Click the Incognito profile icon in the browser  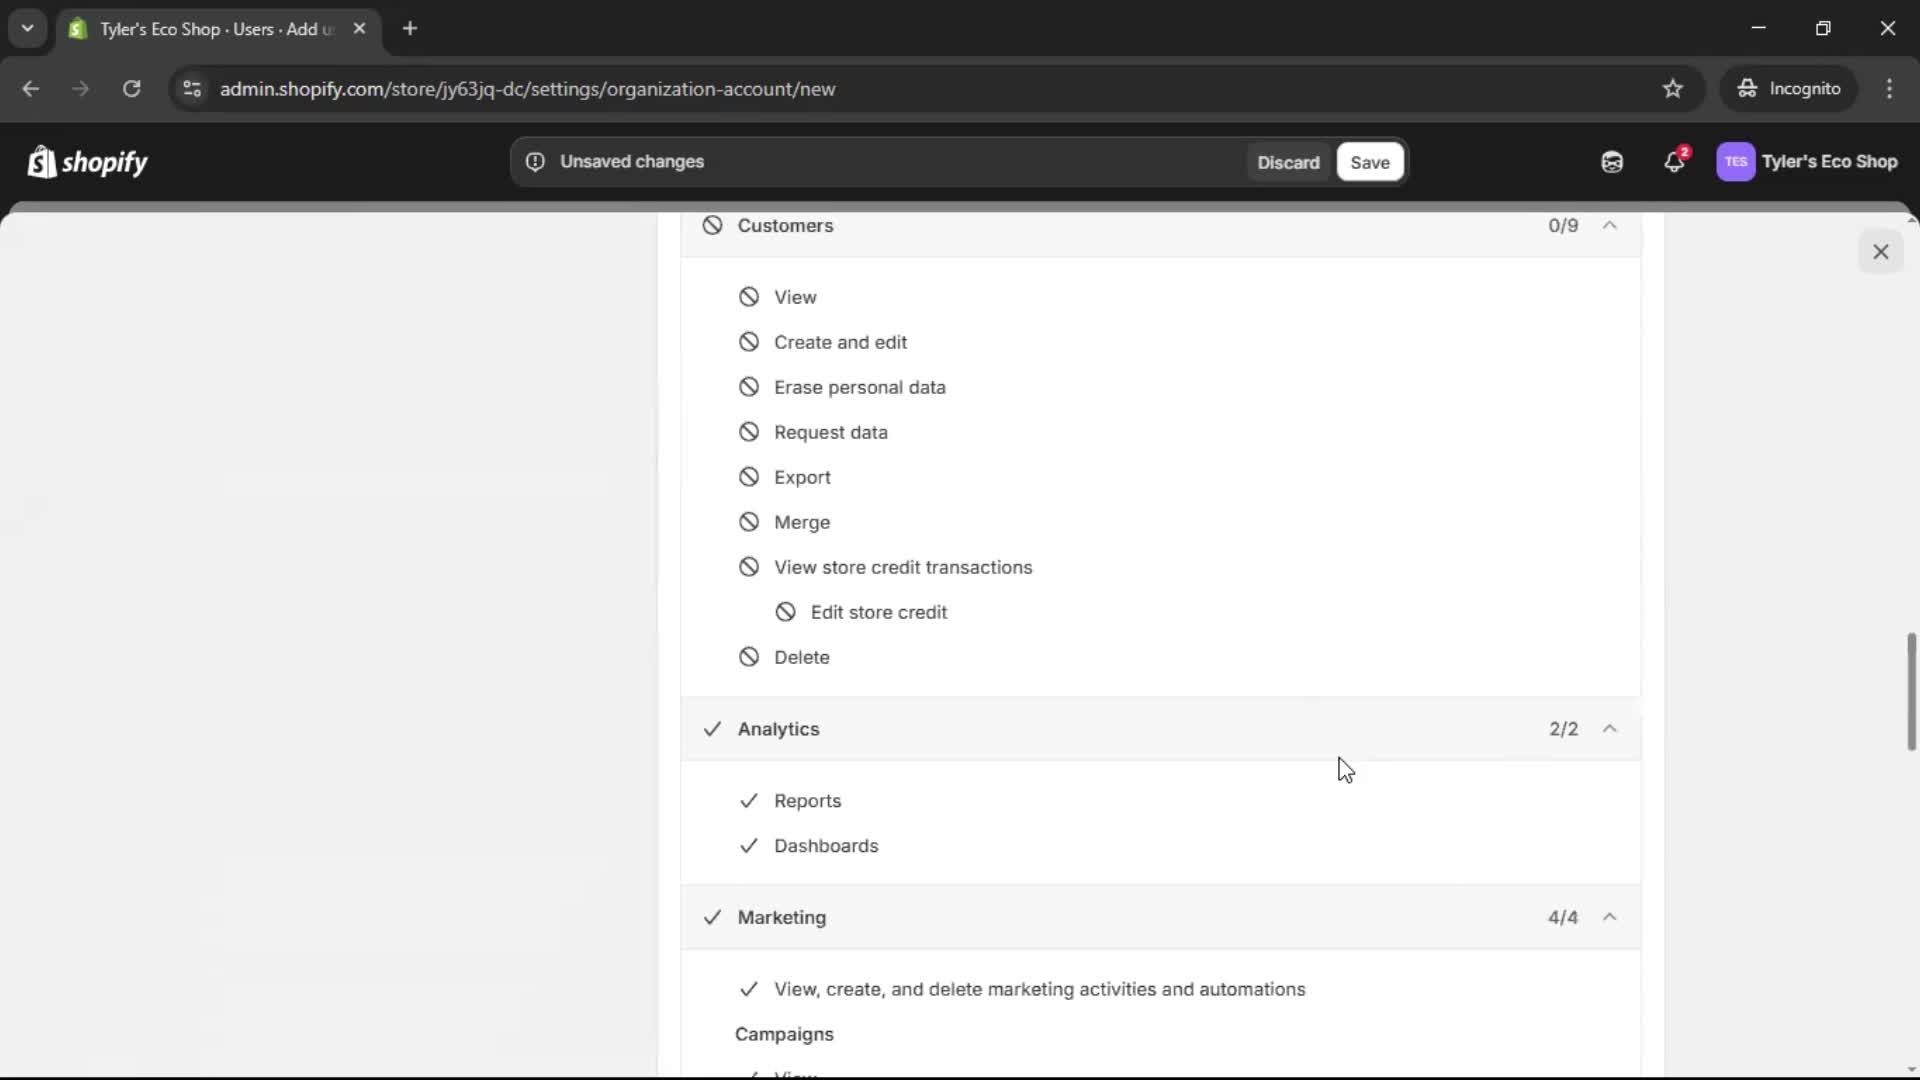pos(1747,88)
